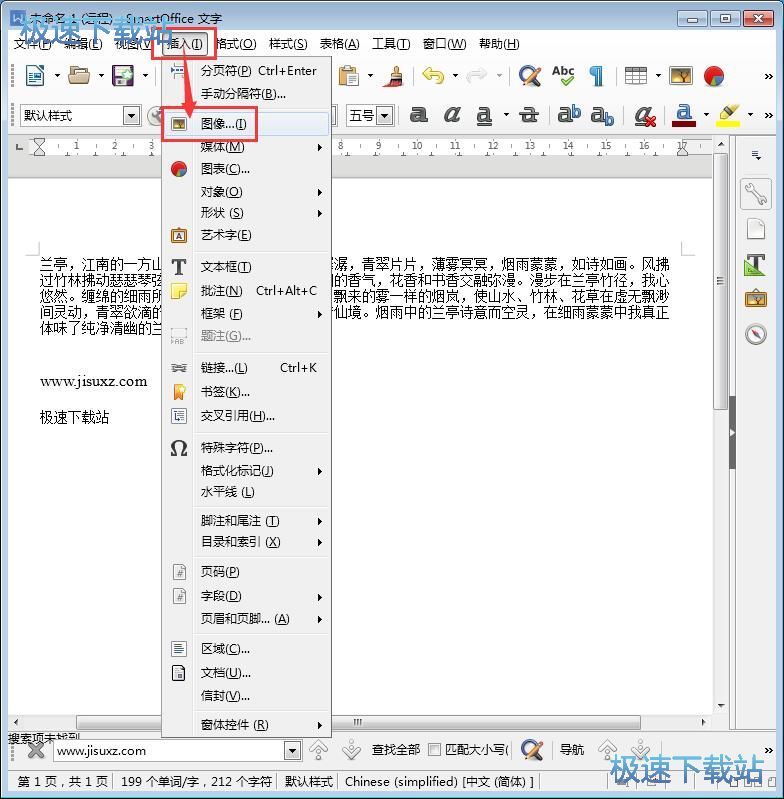This screenshot has height=799, width=784.
Task: Toggle 匹配大小写 checkbox
Action: 434,750
